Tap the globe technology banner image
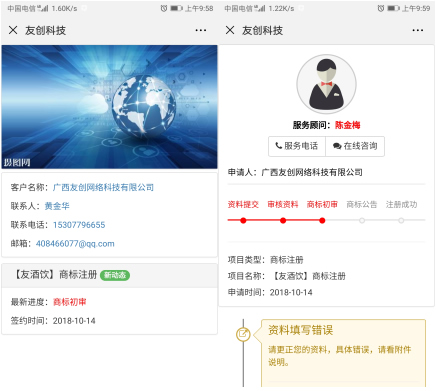Screen dimensions: 436x391 [x=109, y=107]
